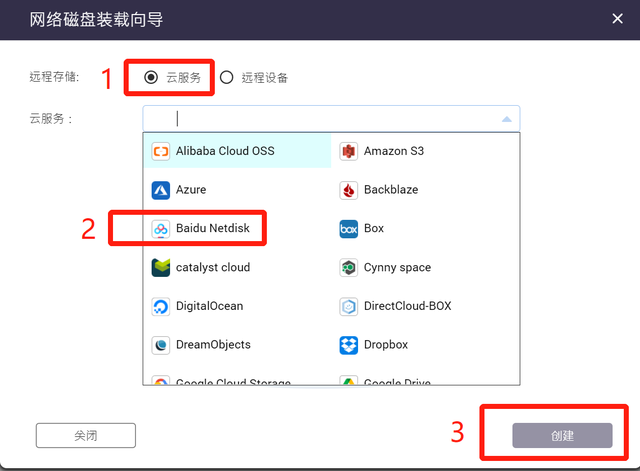Click the Backblaze flame icon

349,190
